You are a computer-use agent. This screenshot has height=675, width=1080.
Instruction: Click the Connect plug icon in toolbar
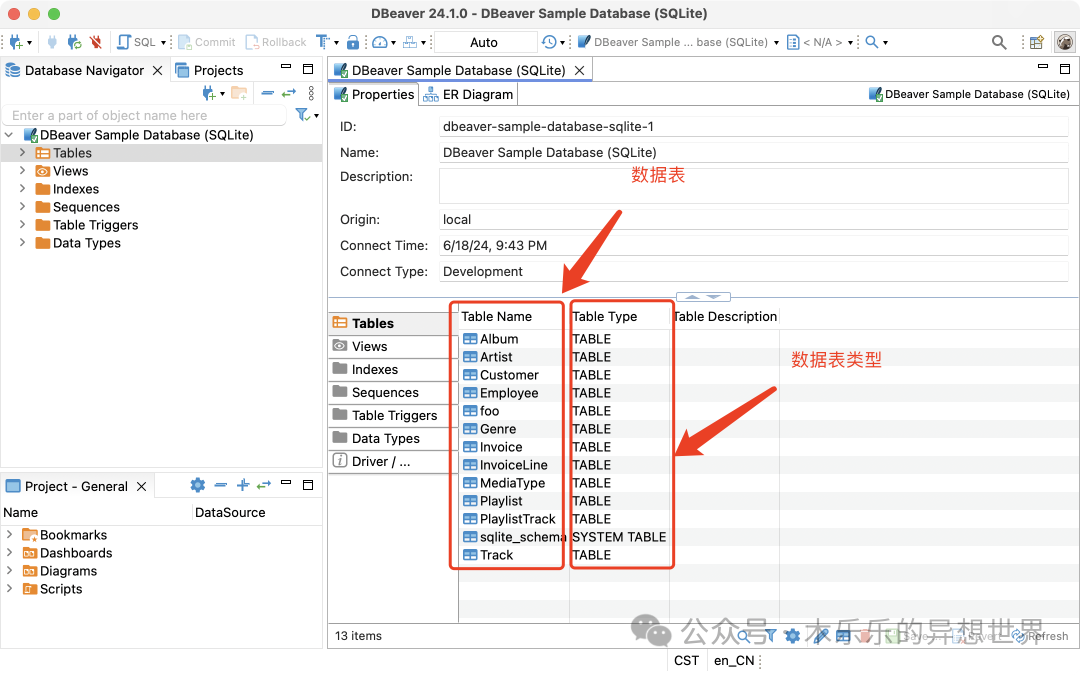pyautogui.click(x=52, y=42)
